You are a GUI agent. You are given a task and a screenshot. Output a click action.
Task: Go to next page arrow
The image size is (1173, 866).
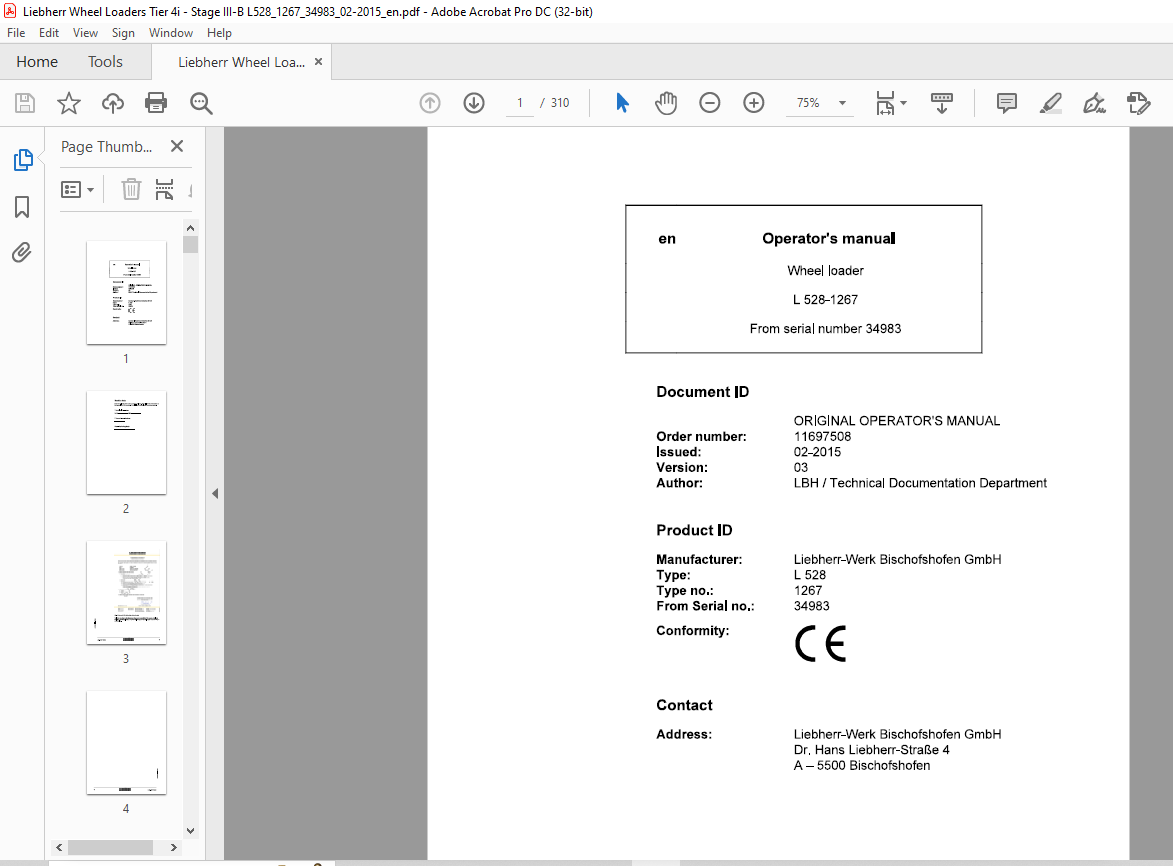click(x=474, y=103)
